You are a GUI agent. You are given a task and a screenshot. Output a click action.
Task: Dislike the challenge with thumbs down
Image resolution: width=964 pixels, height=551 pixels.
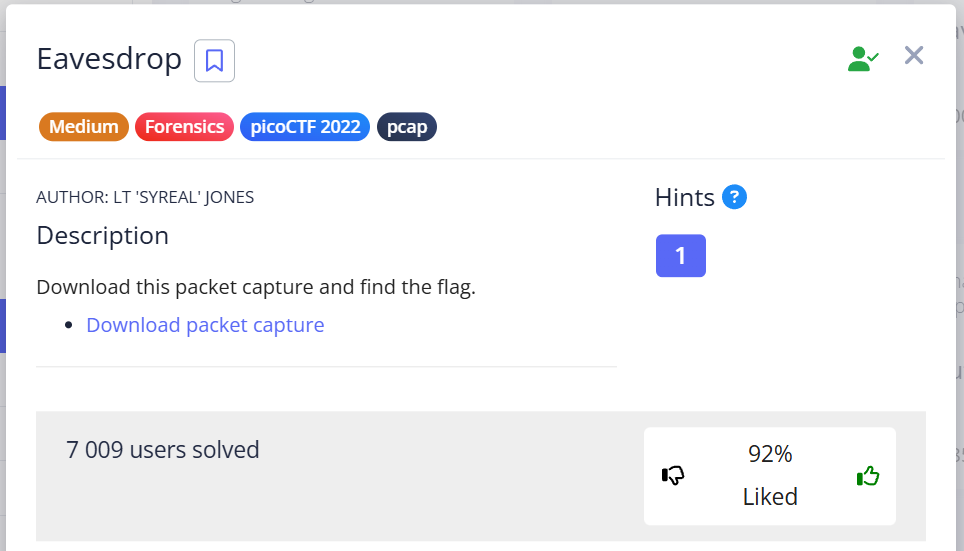(673, 476)
